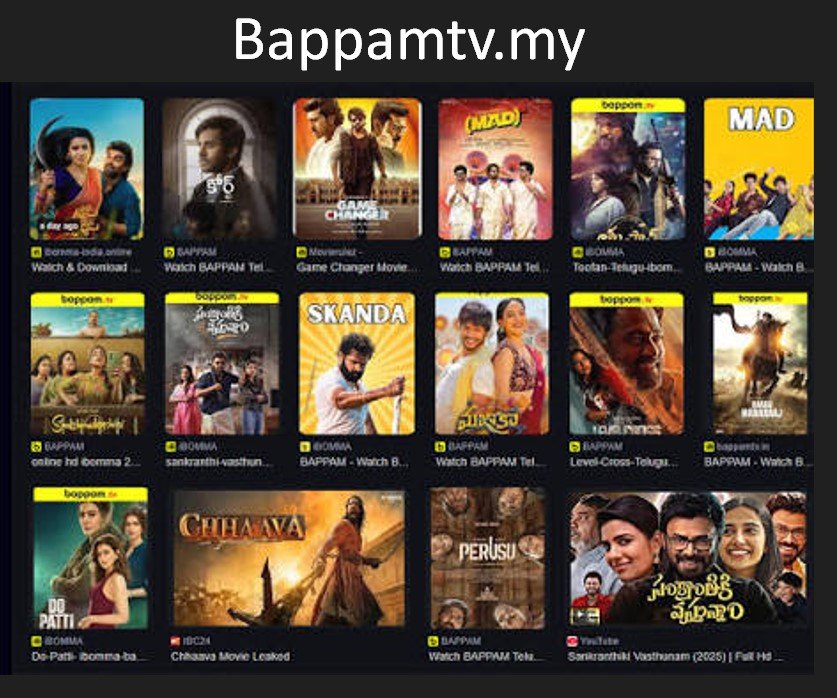Click the bappamtv.in source favicon
Screen dimensions: 837x698
coord(709,446)
